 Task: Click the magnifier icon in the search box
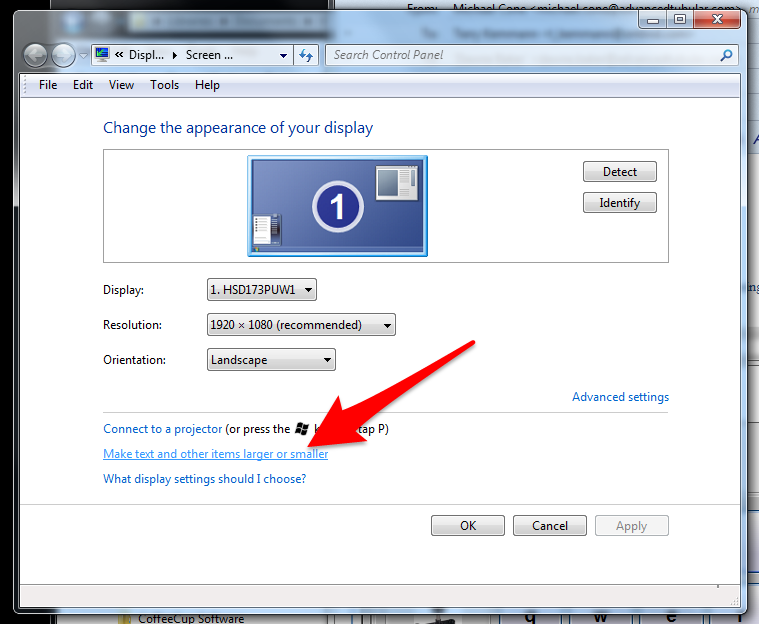(x=727, y=56)
